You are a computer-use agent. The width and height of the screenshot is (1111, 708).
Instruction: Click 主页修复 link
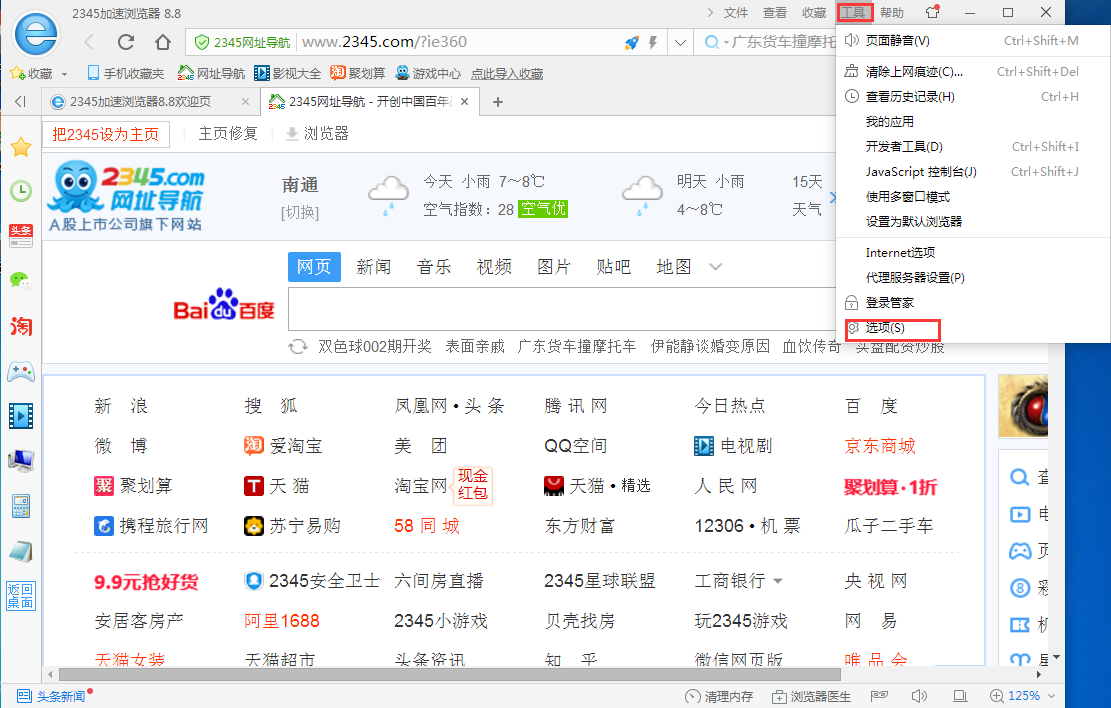[228, 134]
